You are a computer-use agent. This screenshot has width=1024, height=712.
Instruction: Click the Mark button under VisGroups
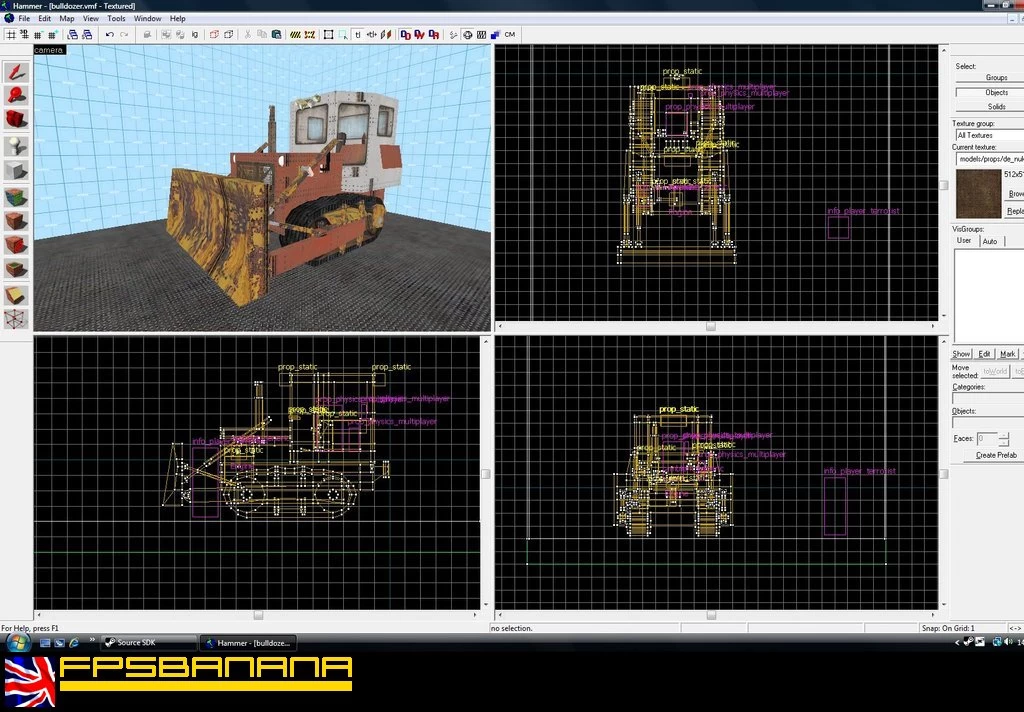(1007, 354)
